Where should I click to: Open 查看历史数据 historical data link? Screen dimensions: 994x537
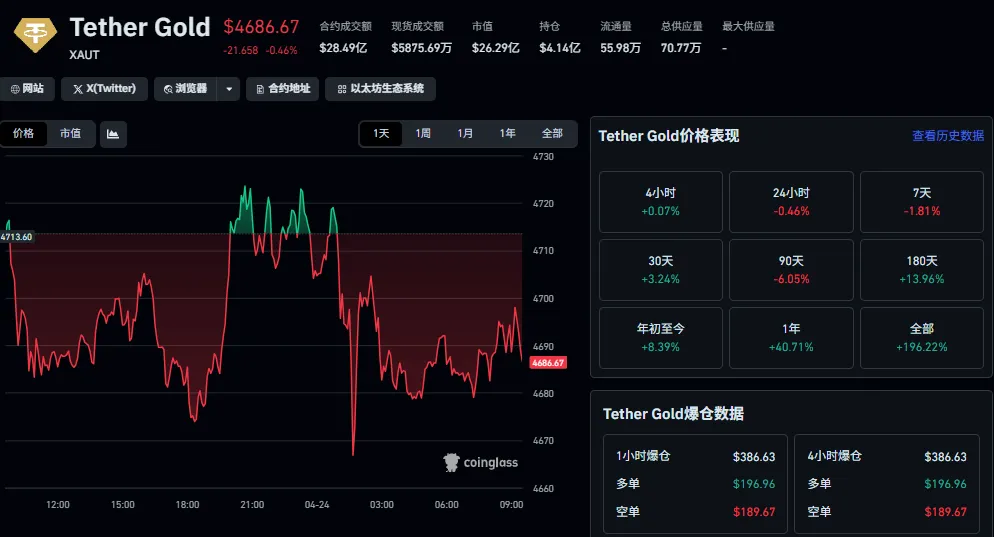tap(948, 136)
